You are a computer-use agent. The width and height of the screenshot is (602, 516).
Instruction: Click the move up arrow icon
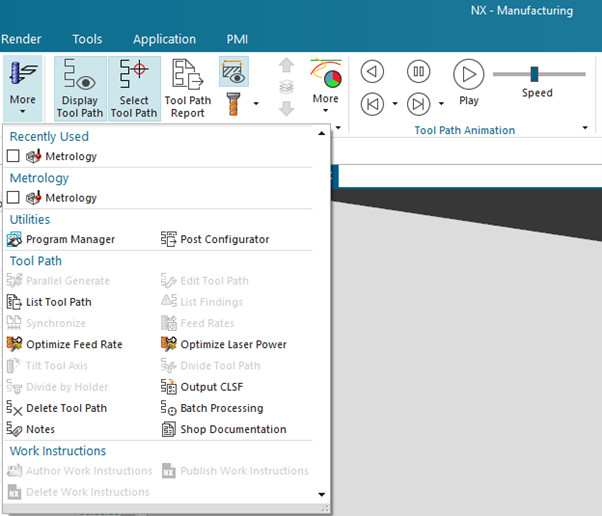pyautogui.click(x=286, y=65)
